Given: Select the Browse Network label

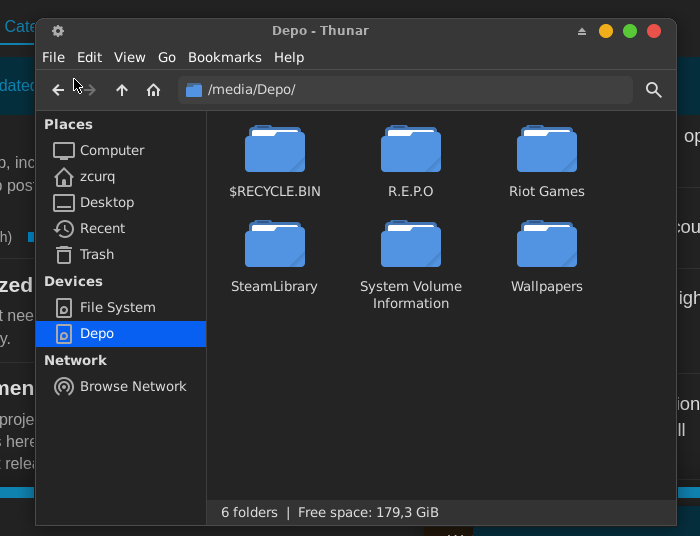Looking at the screenshot, I should click(x=133, y=386).
